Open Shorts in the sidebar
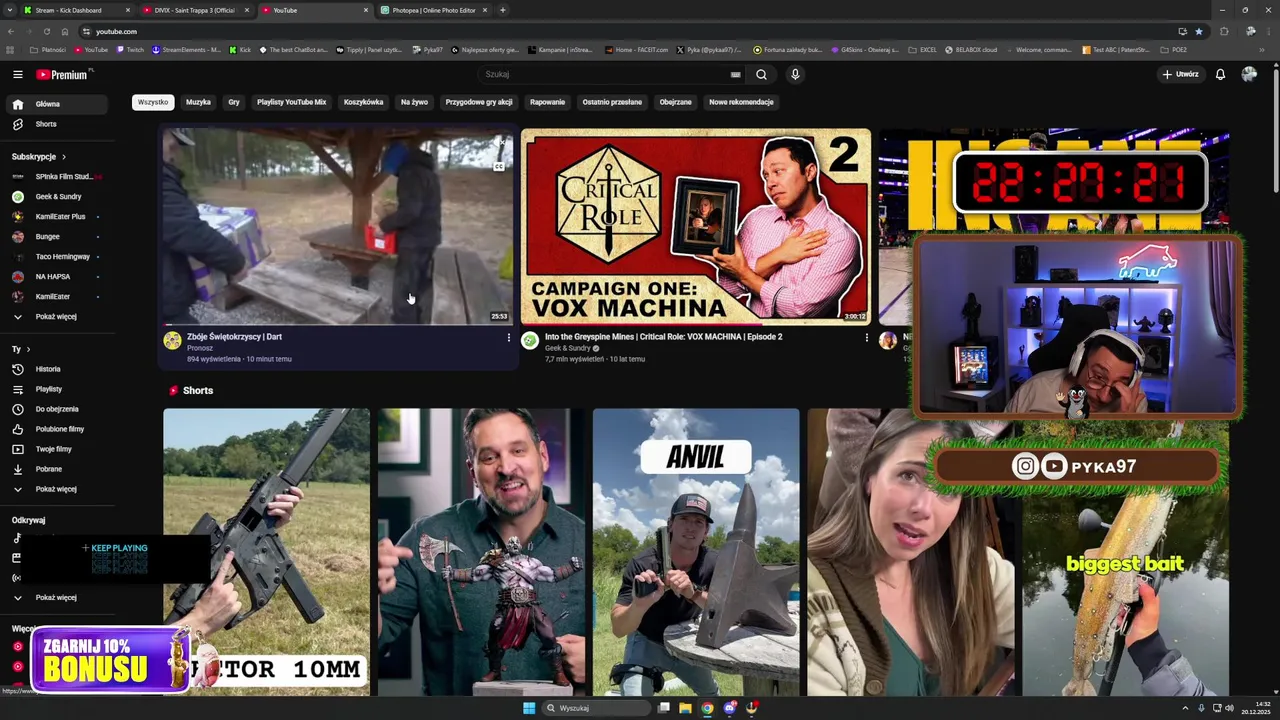Screen dimensions: 1280x720 click(56, 124)
